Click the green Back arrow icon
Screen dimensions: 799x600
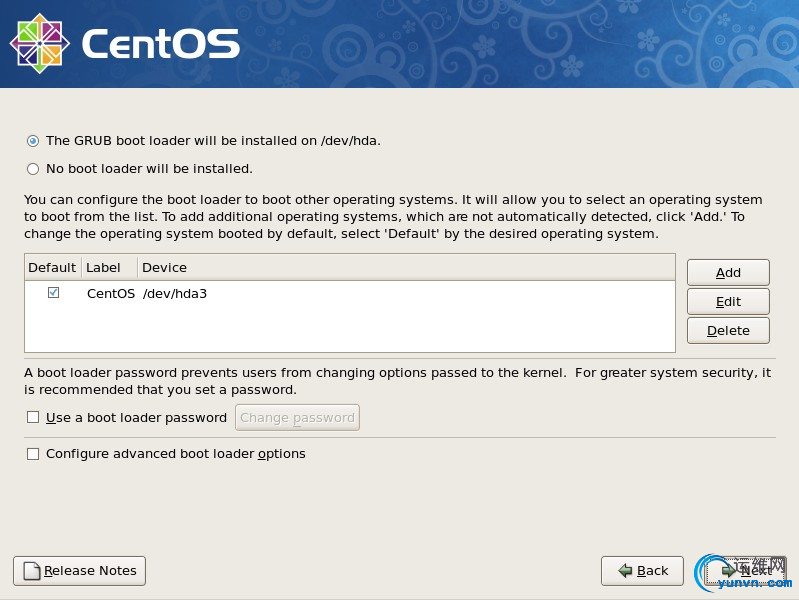coord(625,571)
